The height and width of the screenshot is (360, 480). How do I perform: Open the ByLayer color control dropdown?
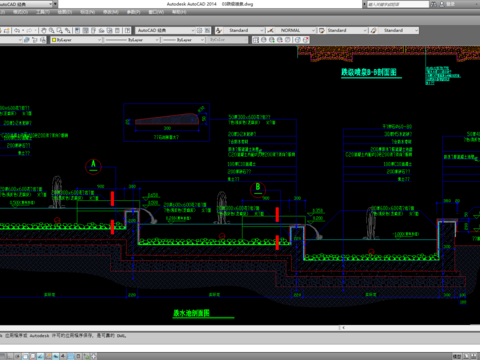tap(99, 40)
